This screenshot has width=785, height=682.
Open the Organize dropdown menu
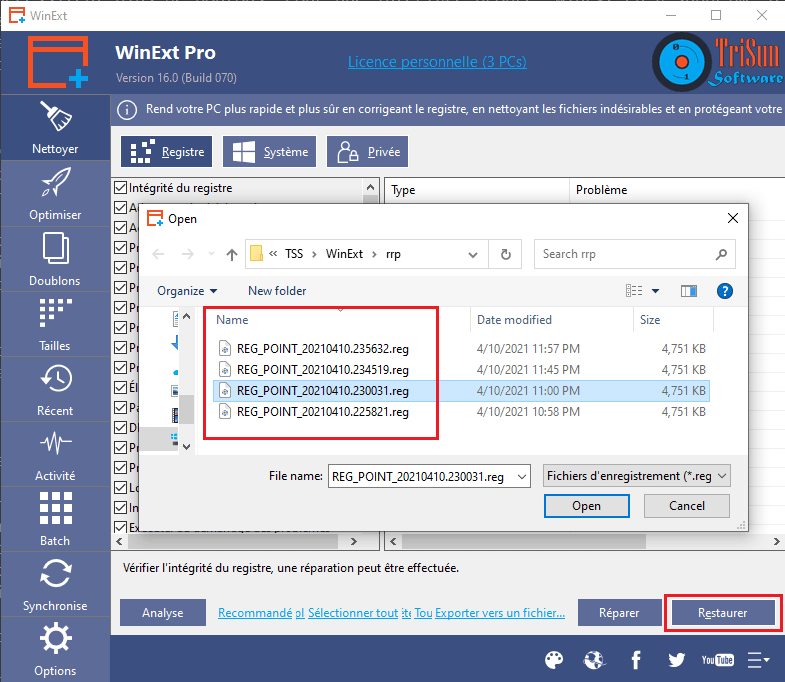tap(187, 291)
